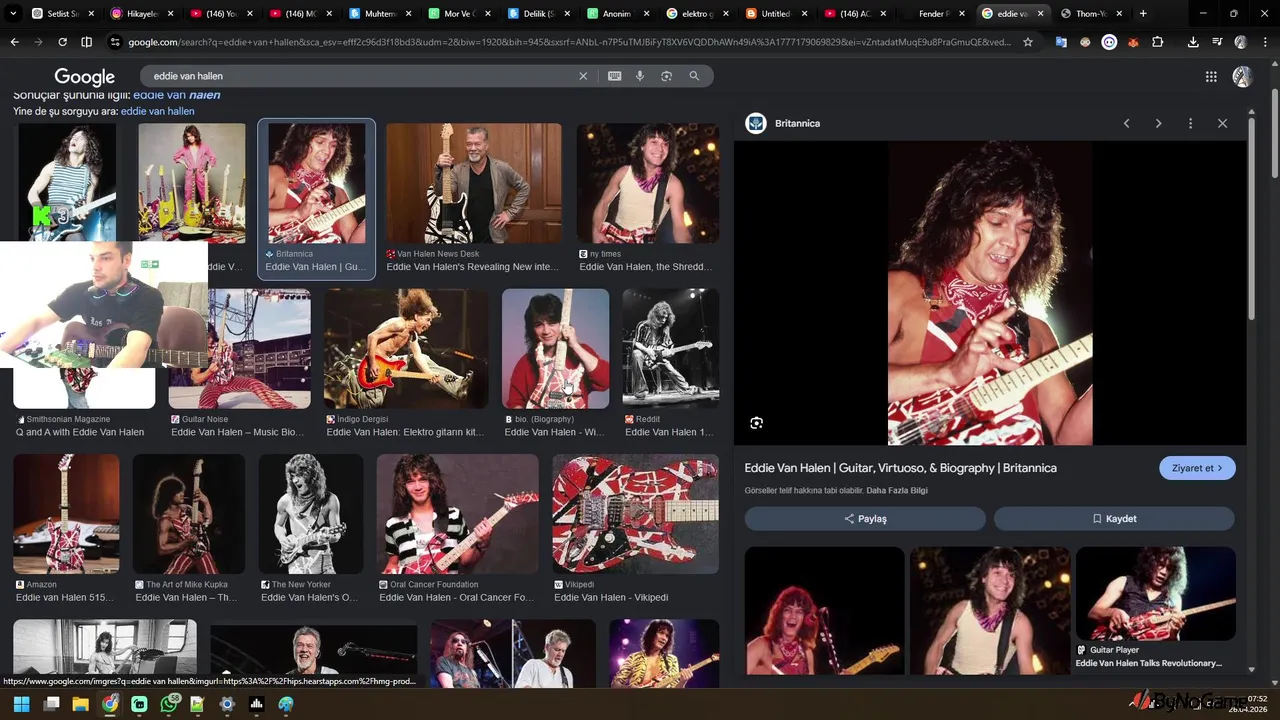Click suggested query 'eddie van halen' link
This screenshot has height=720, width=1280.
[176, 95]
